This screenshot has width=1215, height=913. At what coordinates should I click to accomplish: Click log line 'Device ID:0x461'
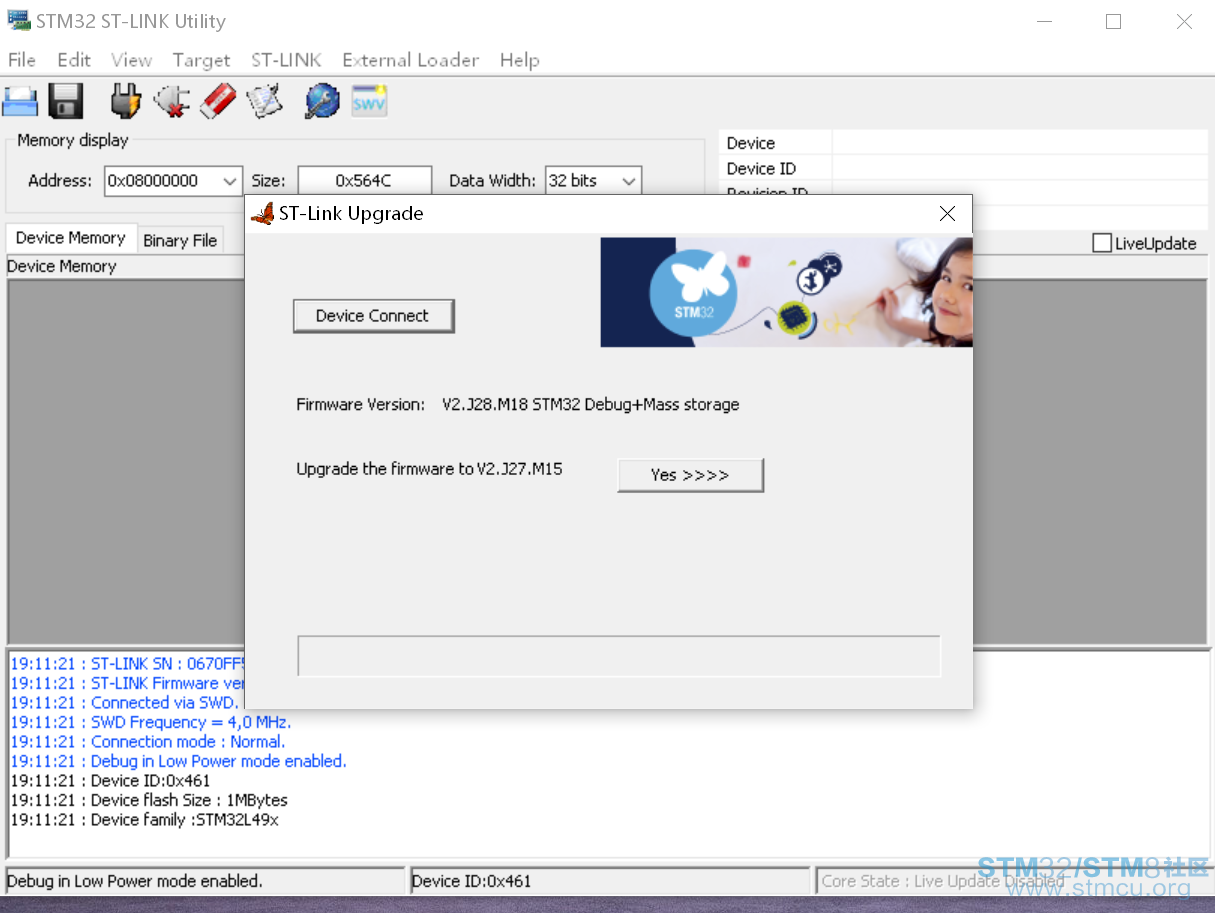point(110,781)
